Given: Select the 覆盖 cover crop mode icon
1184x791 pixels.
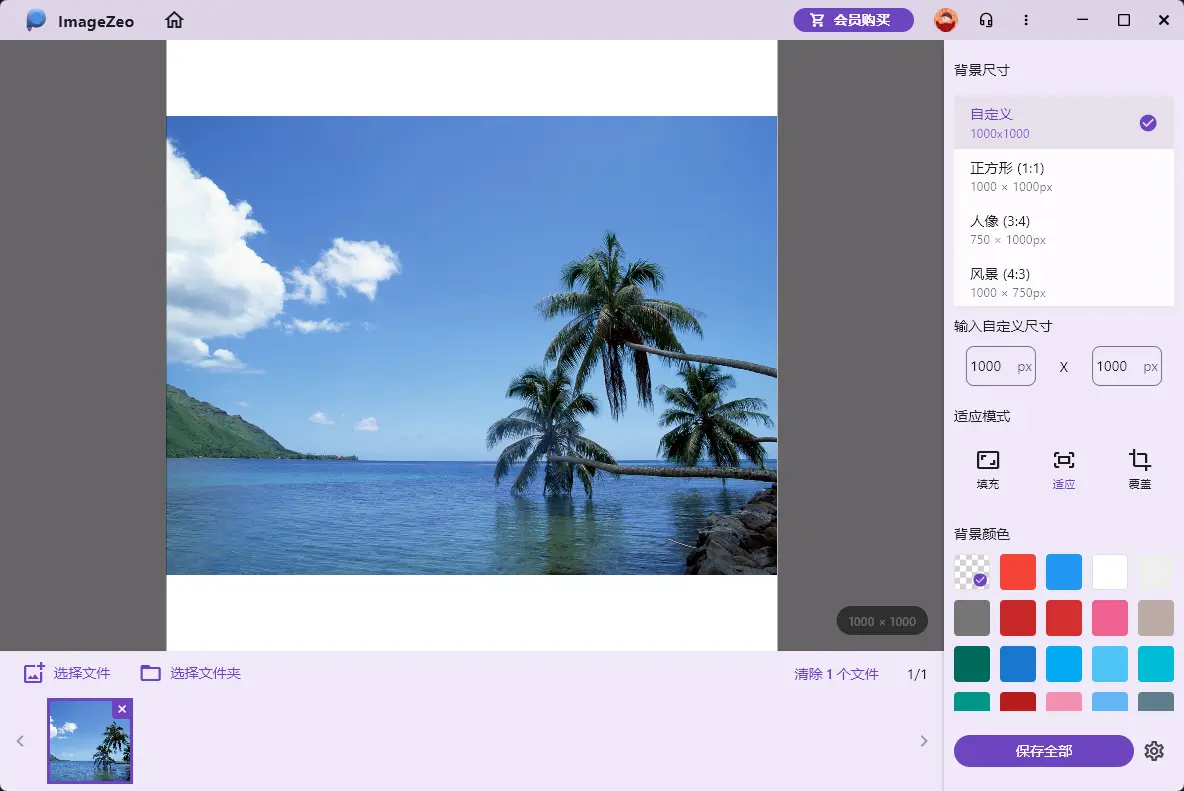Looking at the screenshot, I should tap(1140, 469).
